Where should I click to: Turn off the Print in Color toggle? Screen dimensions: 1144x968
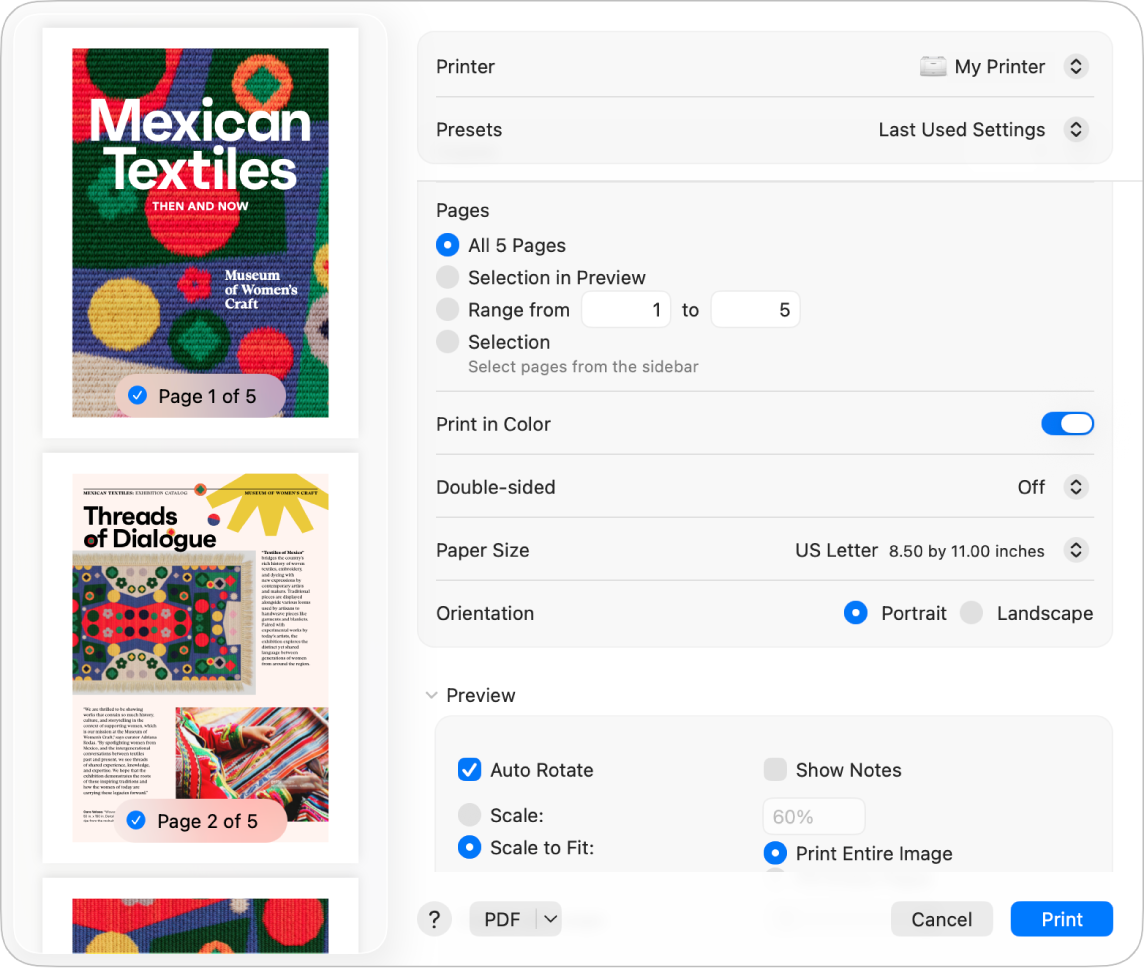click(x=1067, y=423)
